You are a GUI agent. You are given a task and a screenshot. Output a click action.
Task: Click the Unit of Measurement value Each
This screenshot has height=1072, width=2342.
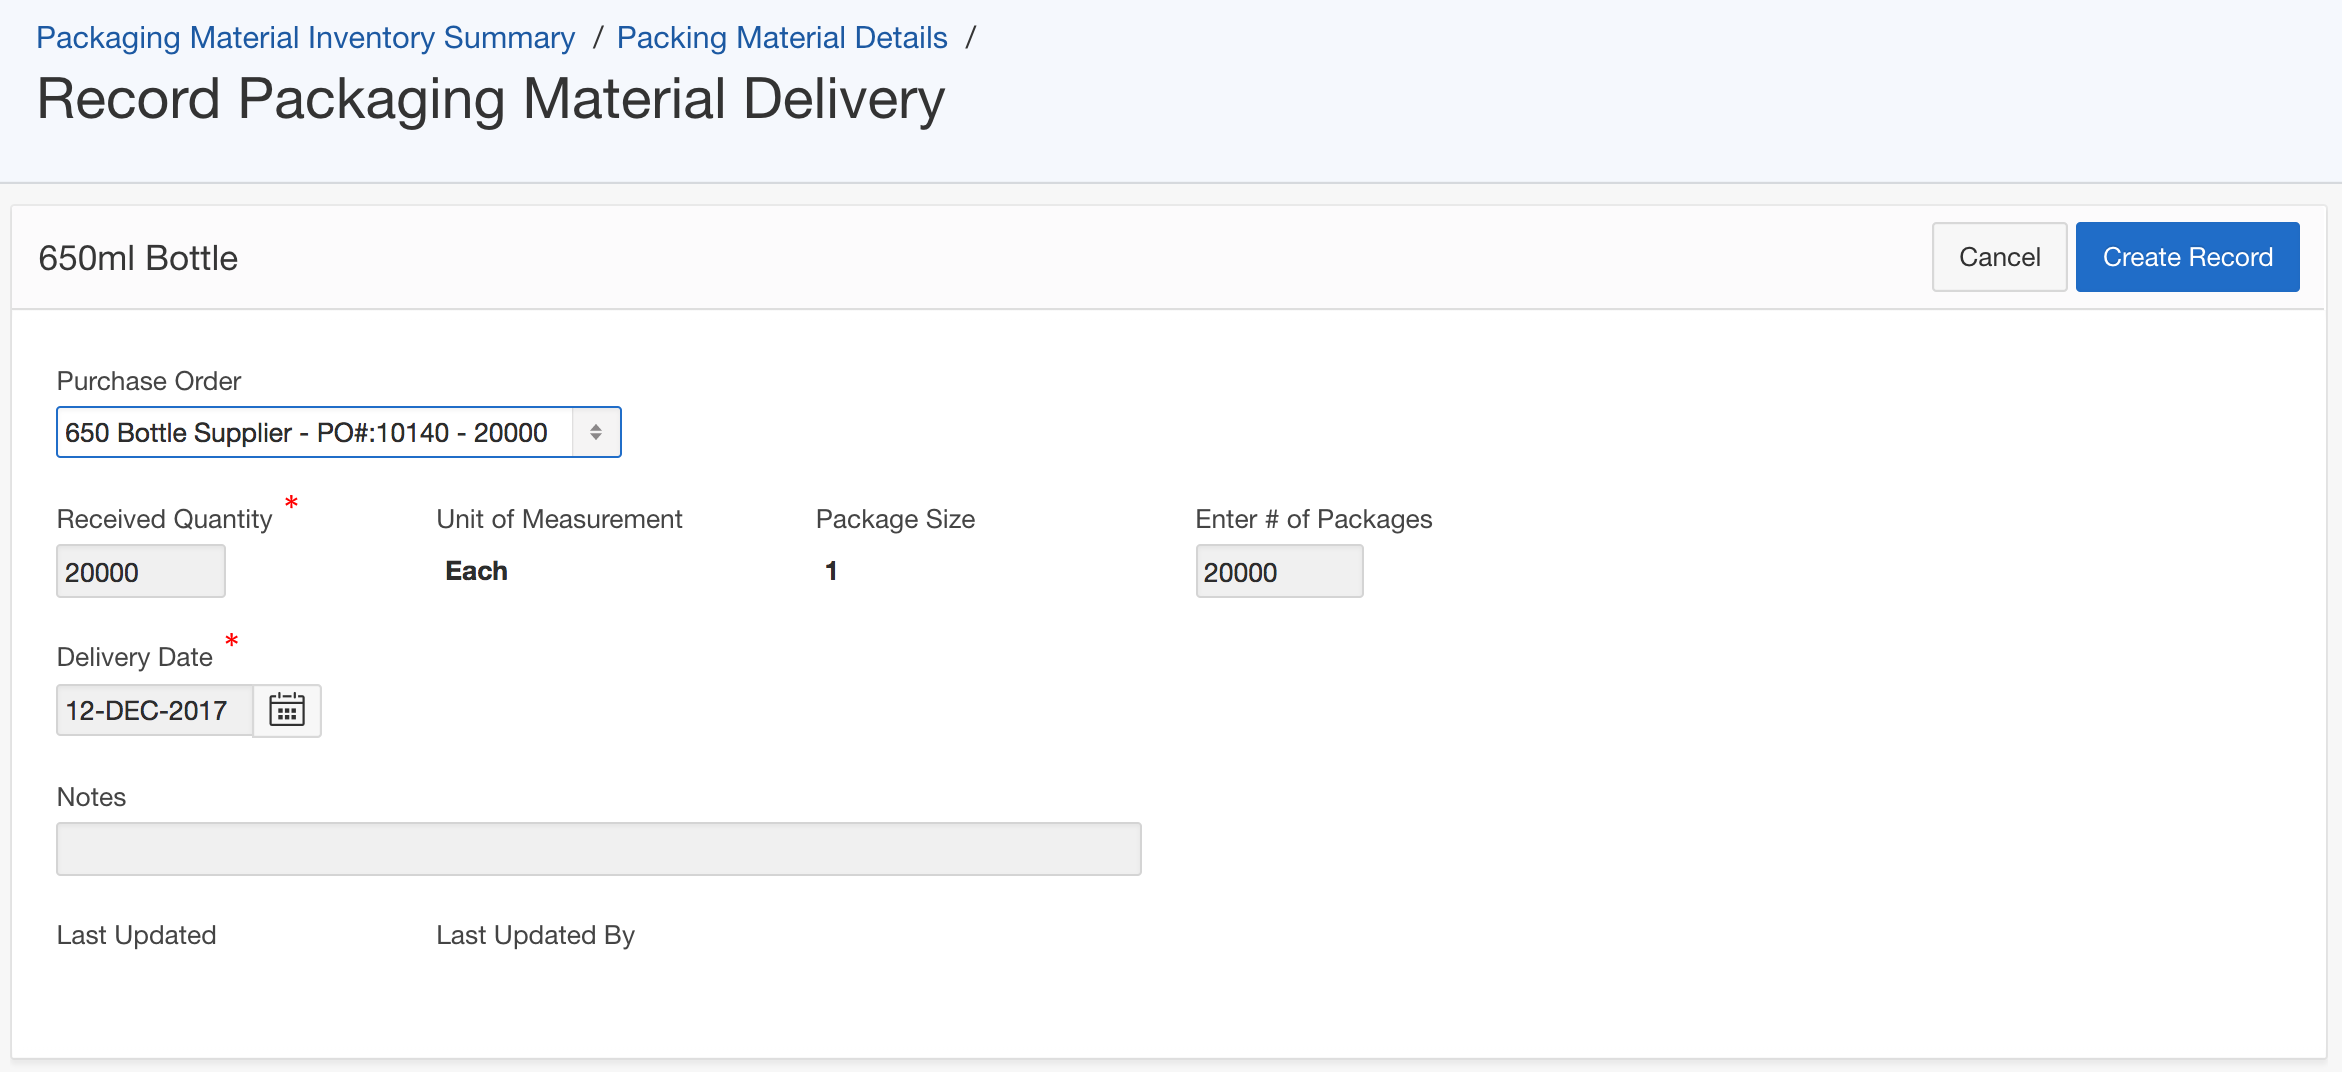pyautogui.click(x=476, y=571)
